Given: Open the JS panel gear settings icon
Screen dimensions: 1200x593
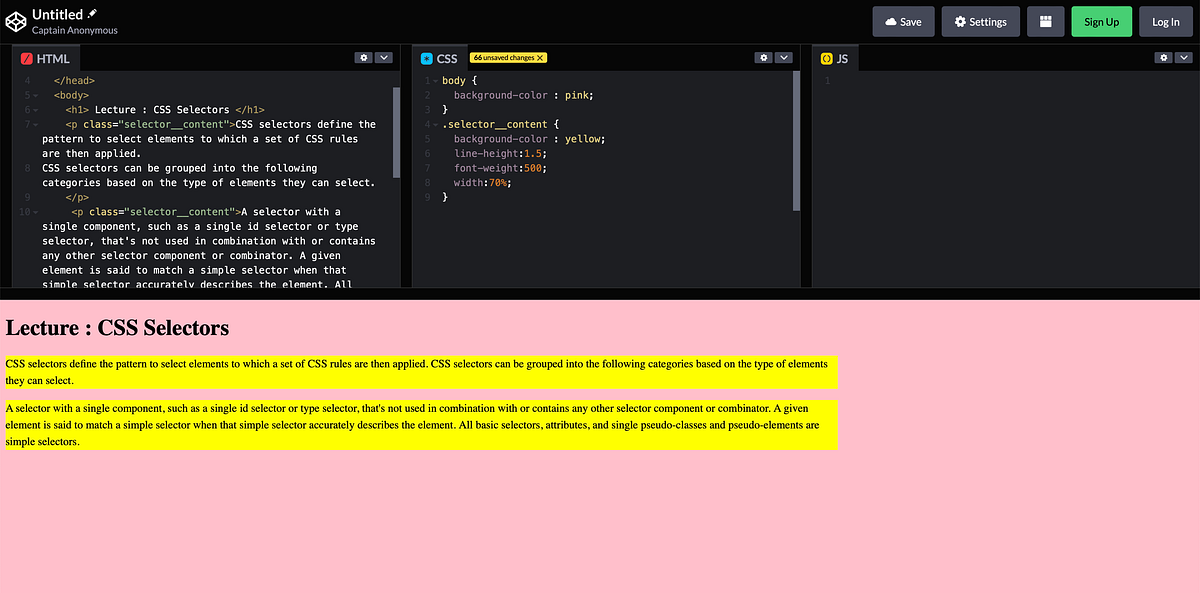Looking at the screenshot, I should point(1162,58).
